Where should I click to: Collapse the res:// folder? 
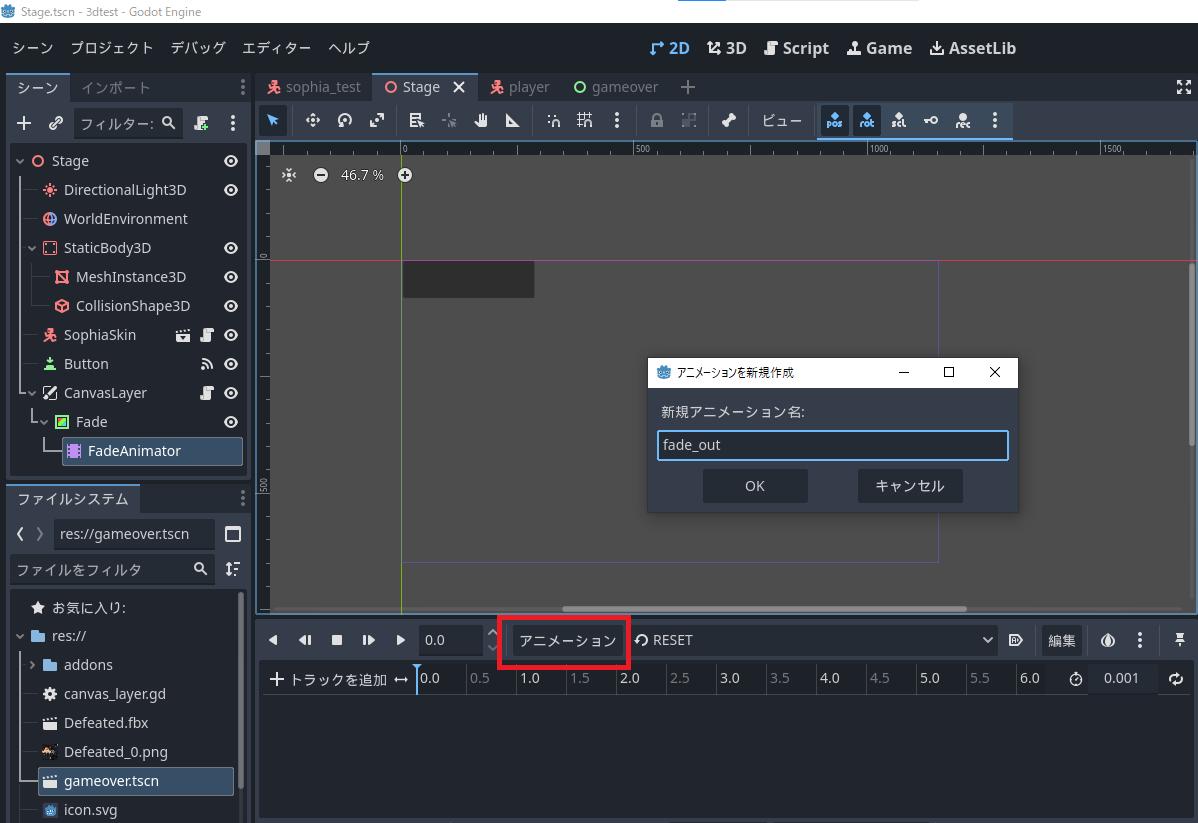click(x=20, y=636)
